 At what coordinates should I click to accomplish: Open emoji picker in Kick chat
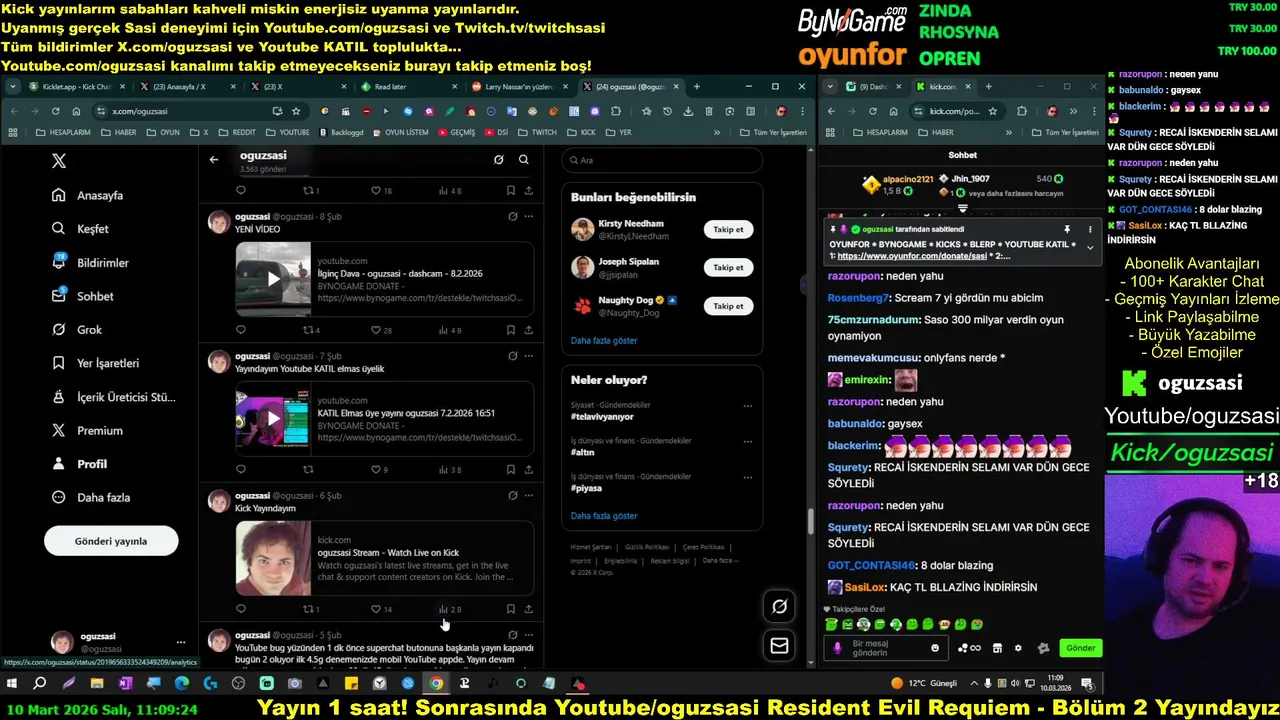[x=935, y=648]
